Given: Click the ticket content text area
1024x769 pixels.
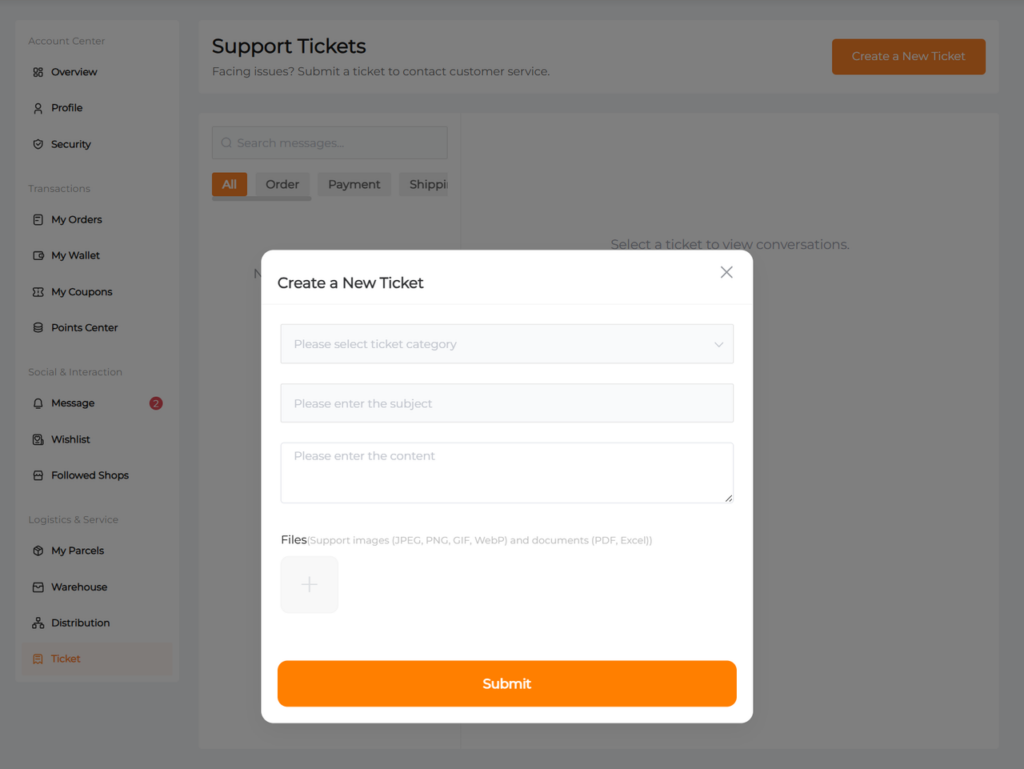Looking at the screenshot, I should 507,473.
